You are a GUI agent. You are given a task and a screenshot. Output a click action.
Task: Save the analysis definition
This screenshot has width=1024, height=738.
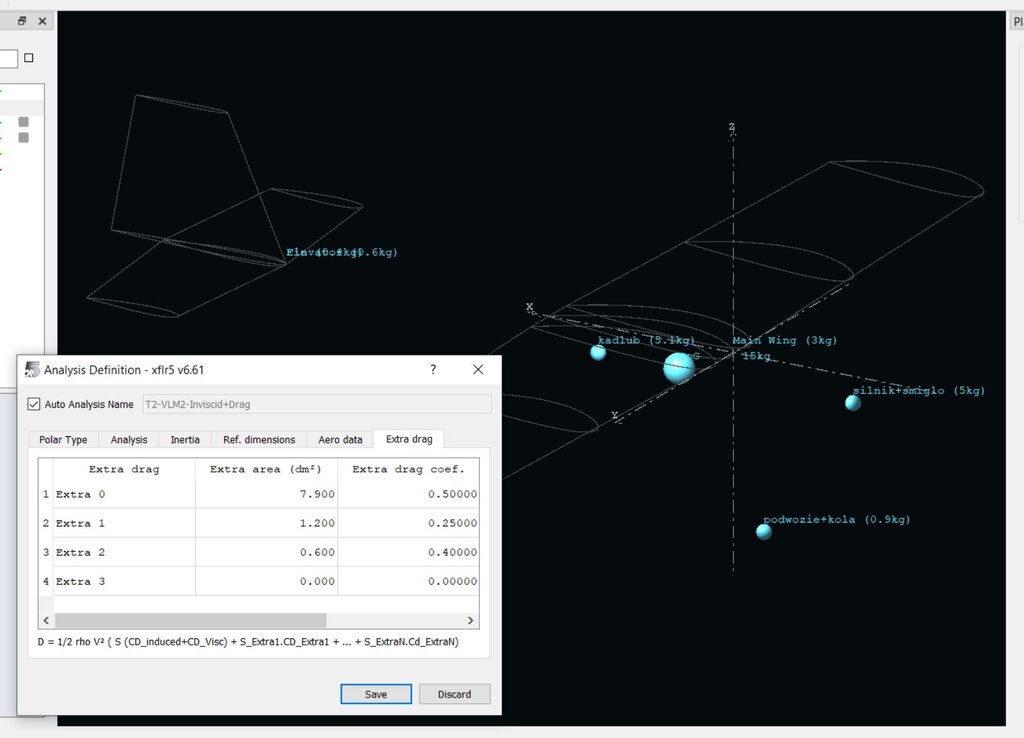pyautogui.click(x=376, y=694)
